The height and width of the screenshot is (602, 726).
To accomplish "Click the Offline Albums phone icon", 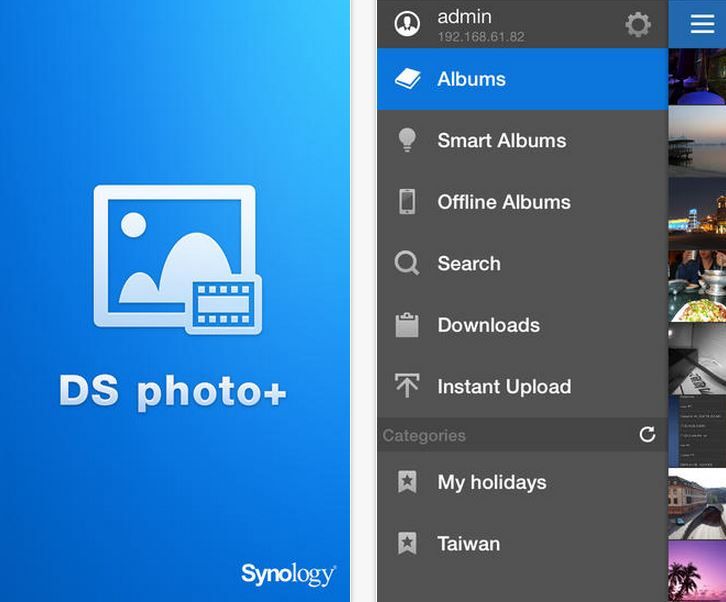I will 407,201.
